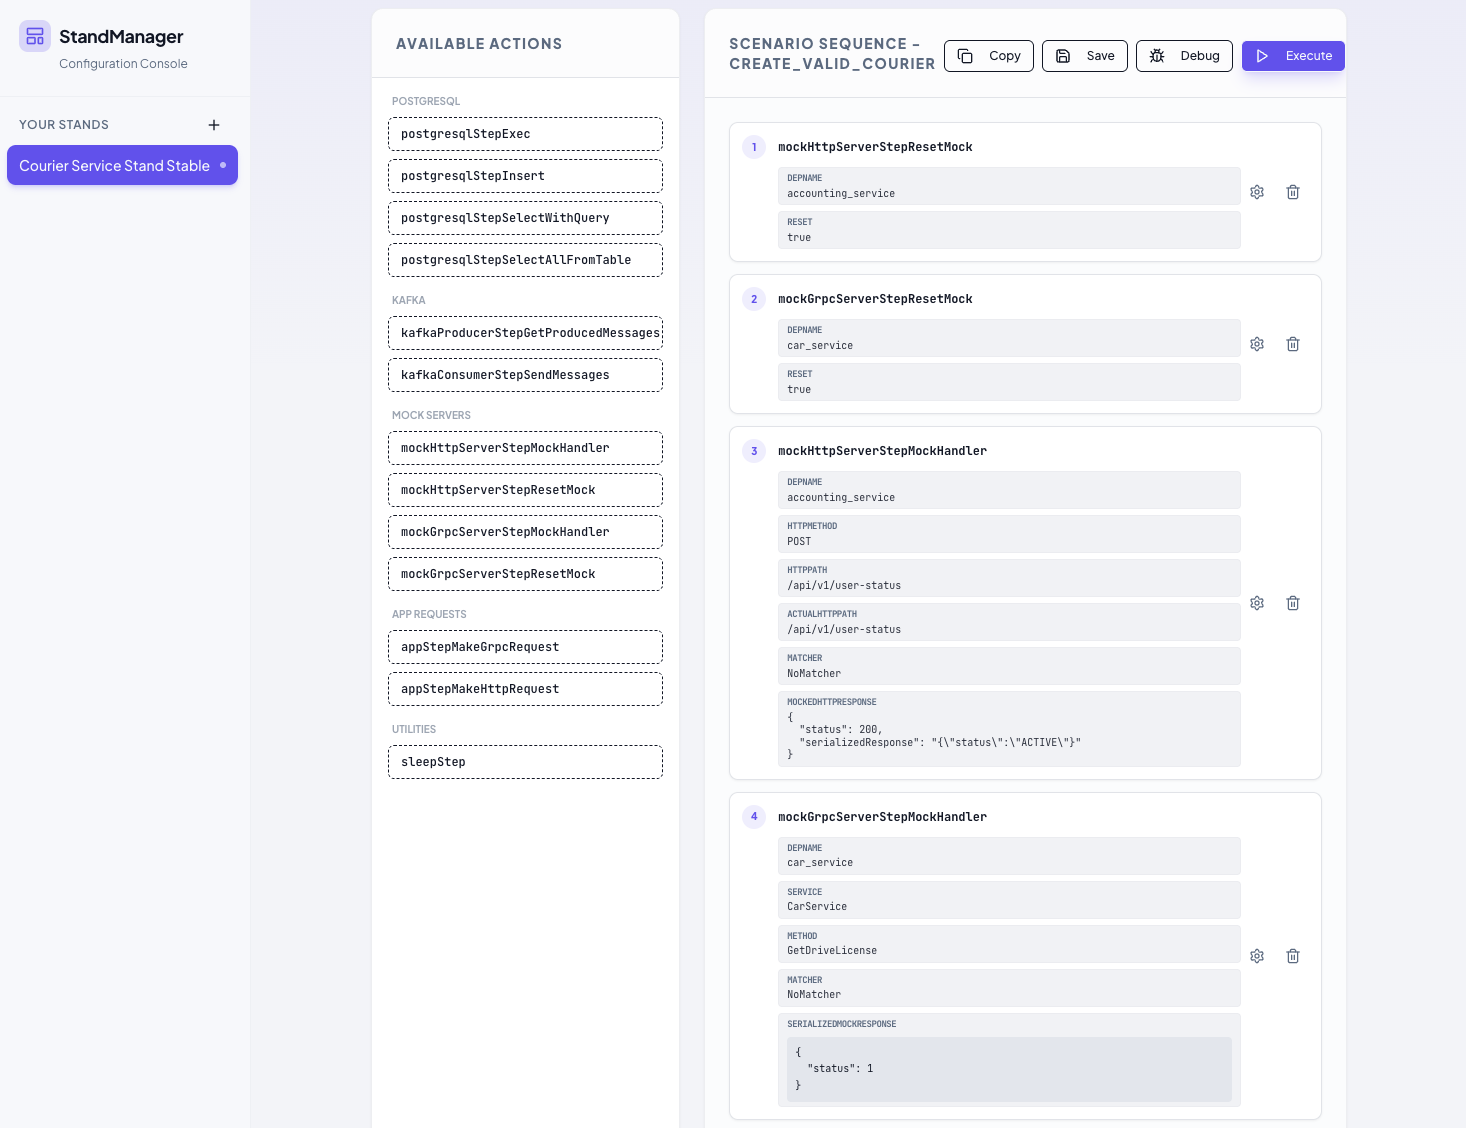Add the postgresqlStepExec action
The width and height of the screenshot is (1466, 1128).
click(x=525, y=134)
